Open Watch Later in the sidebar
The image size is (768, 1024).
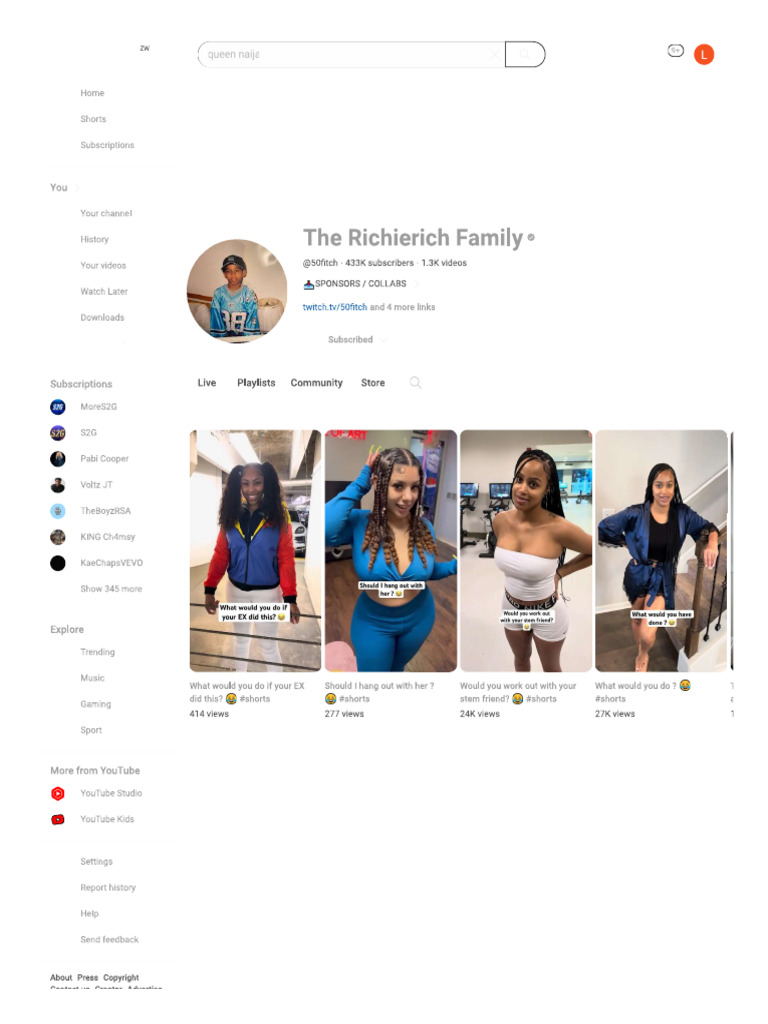104,292
